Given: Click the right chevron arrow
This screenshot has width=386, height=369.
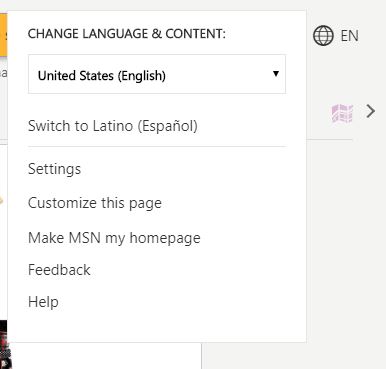Looking at the screenshot, I should (x=370, y=111).
